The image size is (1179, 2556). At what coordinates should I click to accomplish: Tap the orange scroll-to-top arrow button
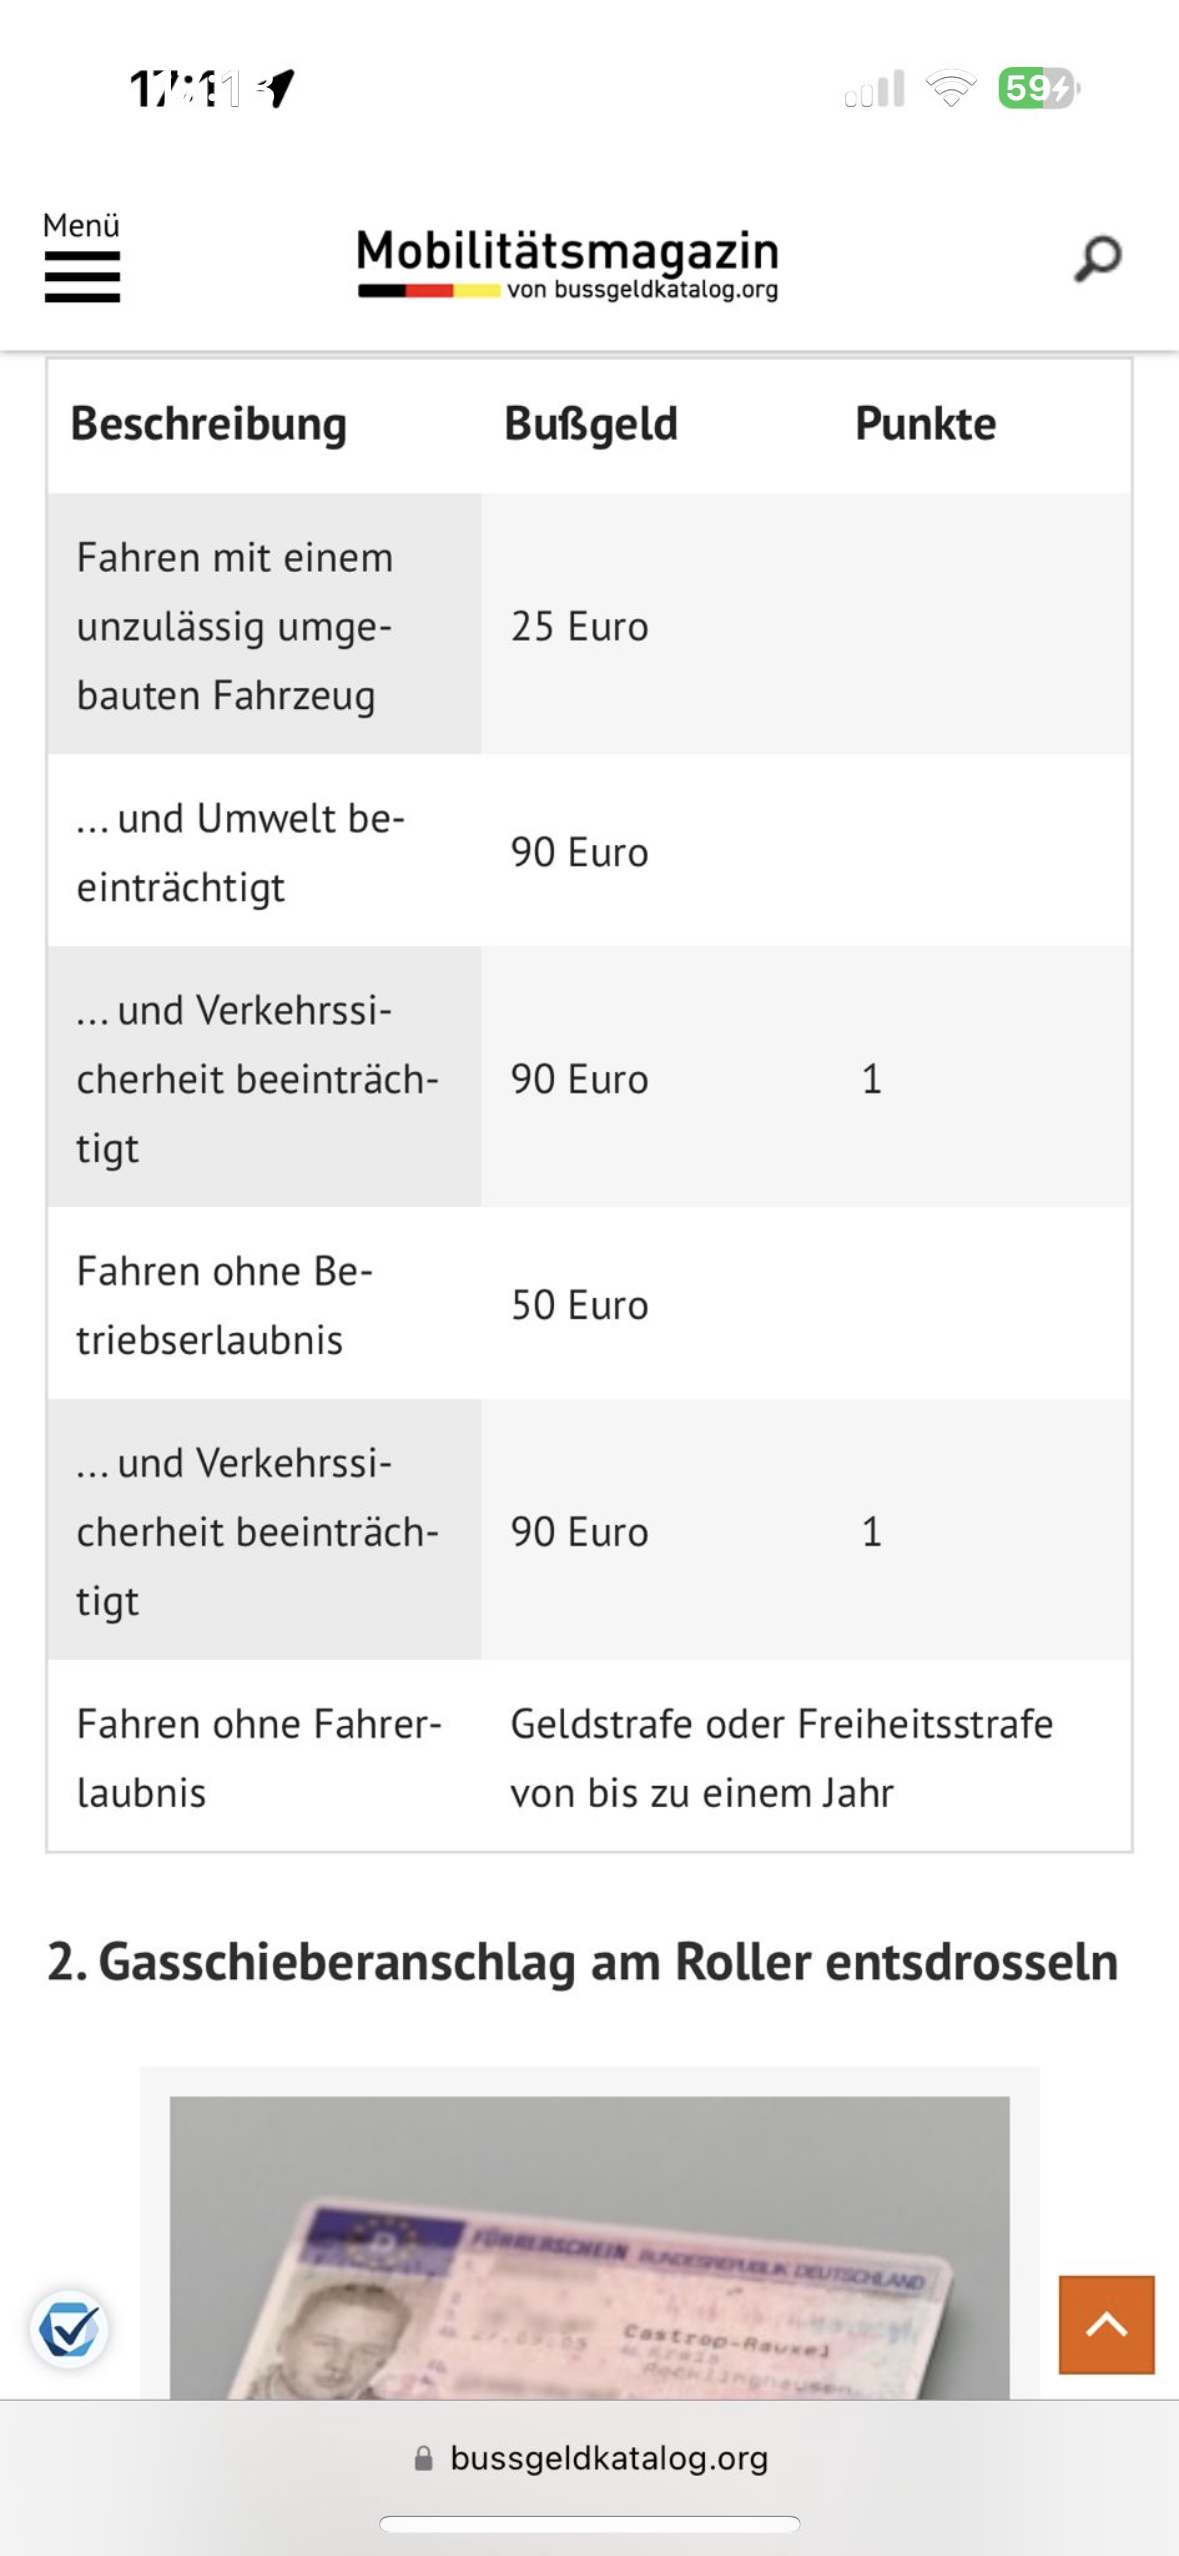(1106, 2324)
